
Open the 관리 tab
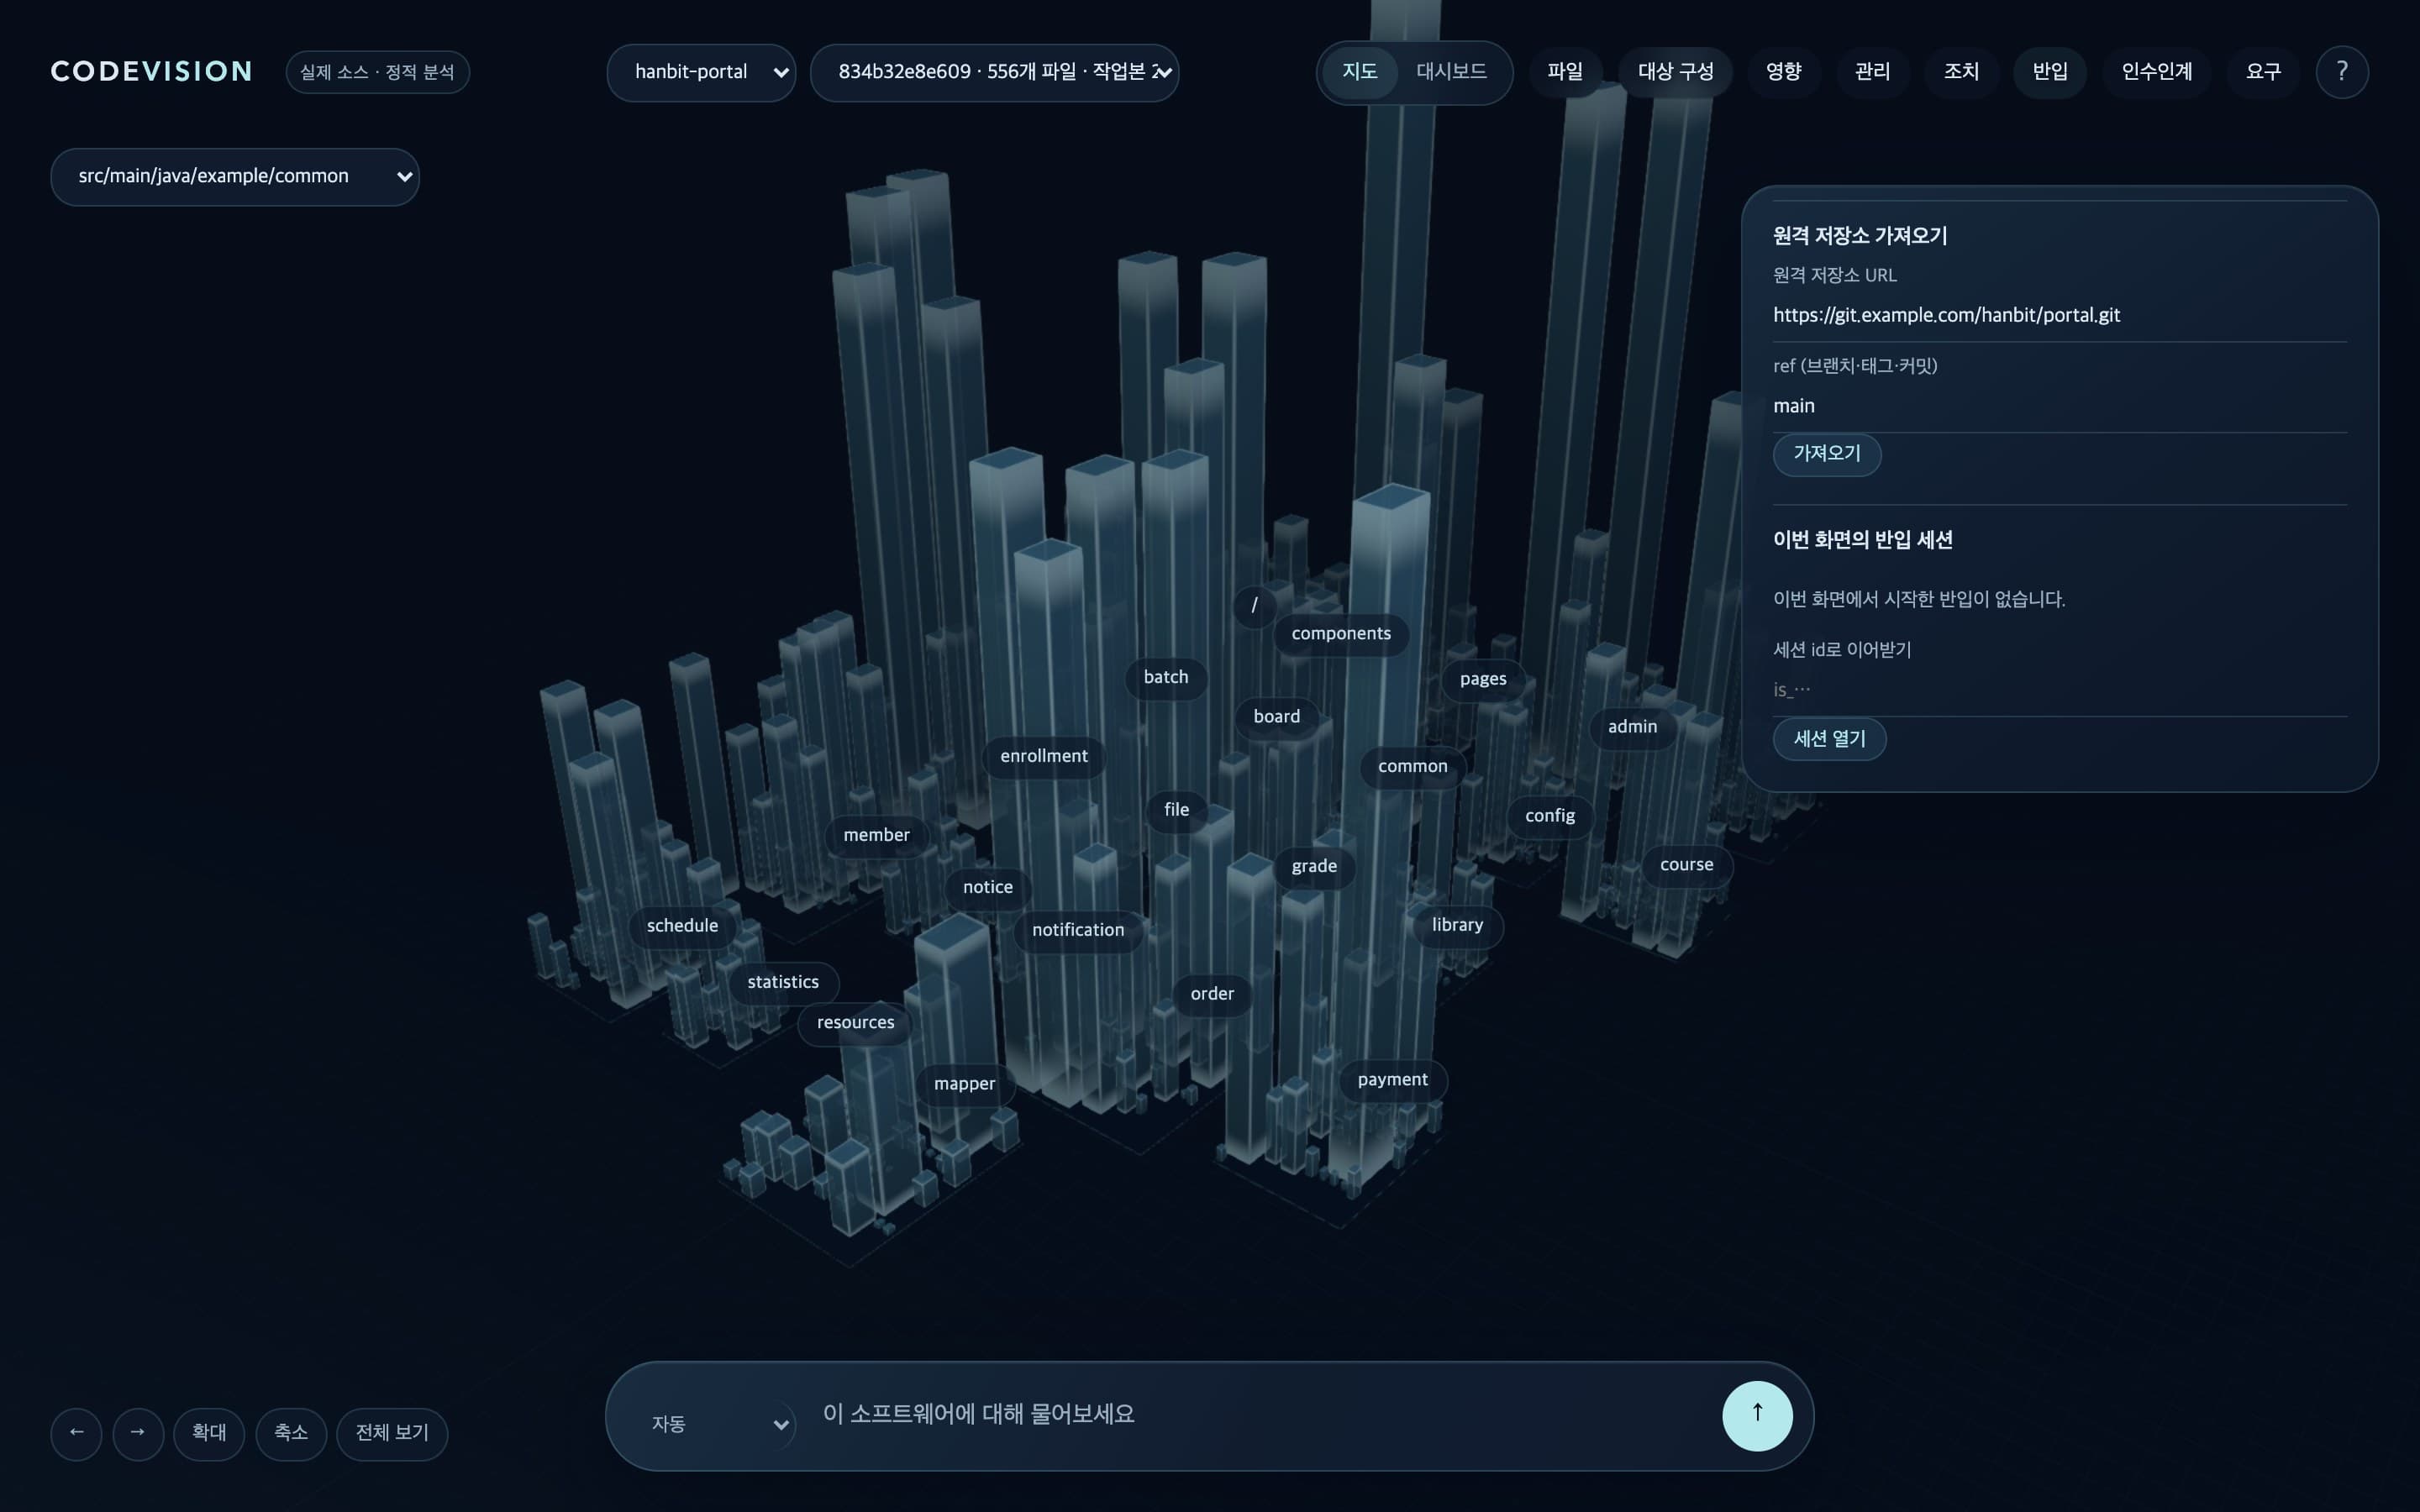click(x=1872, y=72)
